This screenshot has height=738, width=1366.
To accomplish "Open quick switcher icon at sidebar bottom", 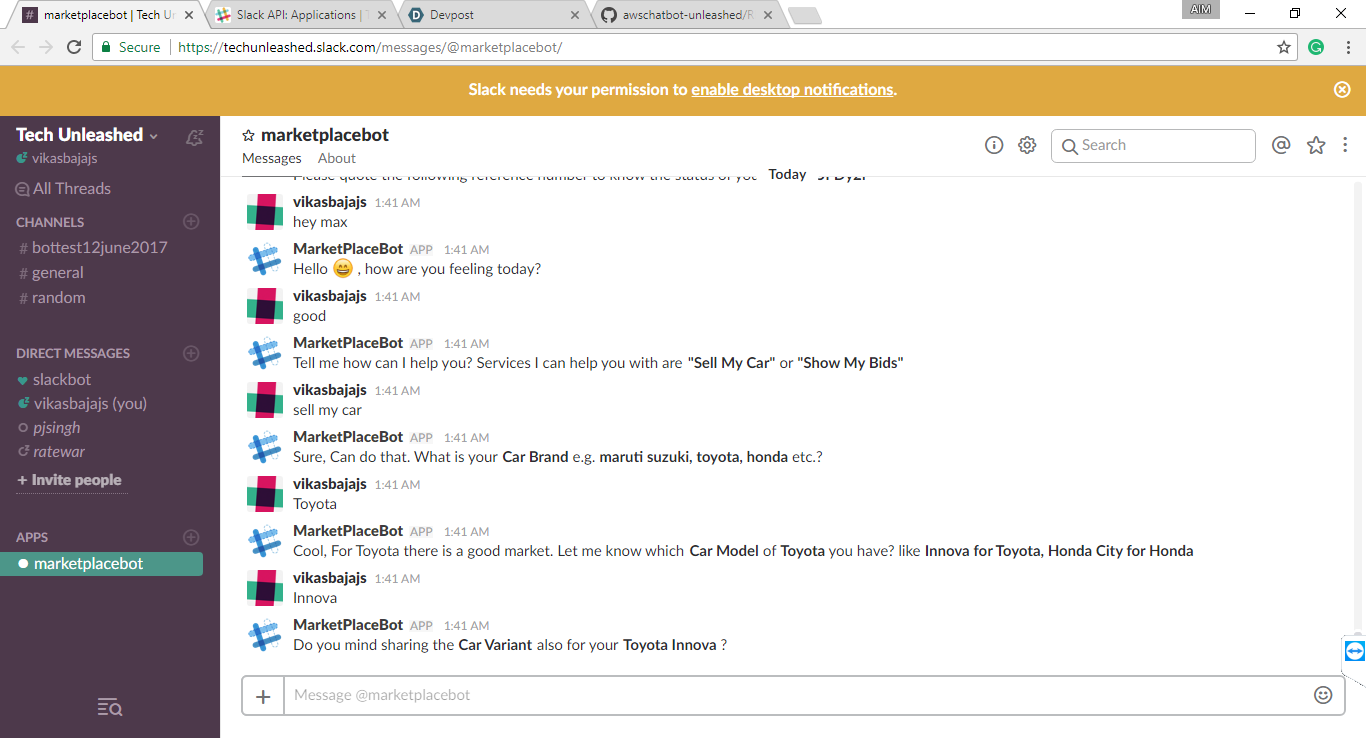I will click(110, 708).
